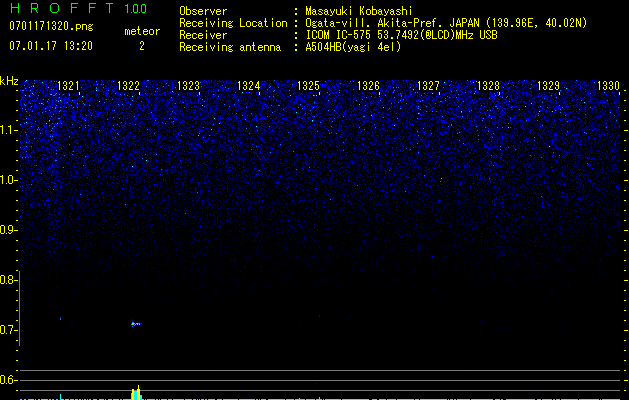
Task: Click the Receiving Location label
Action: point(233,23)
